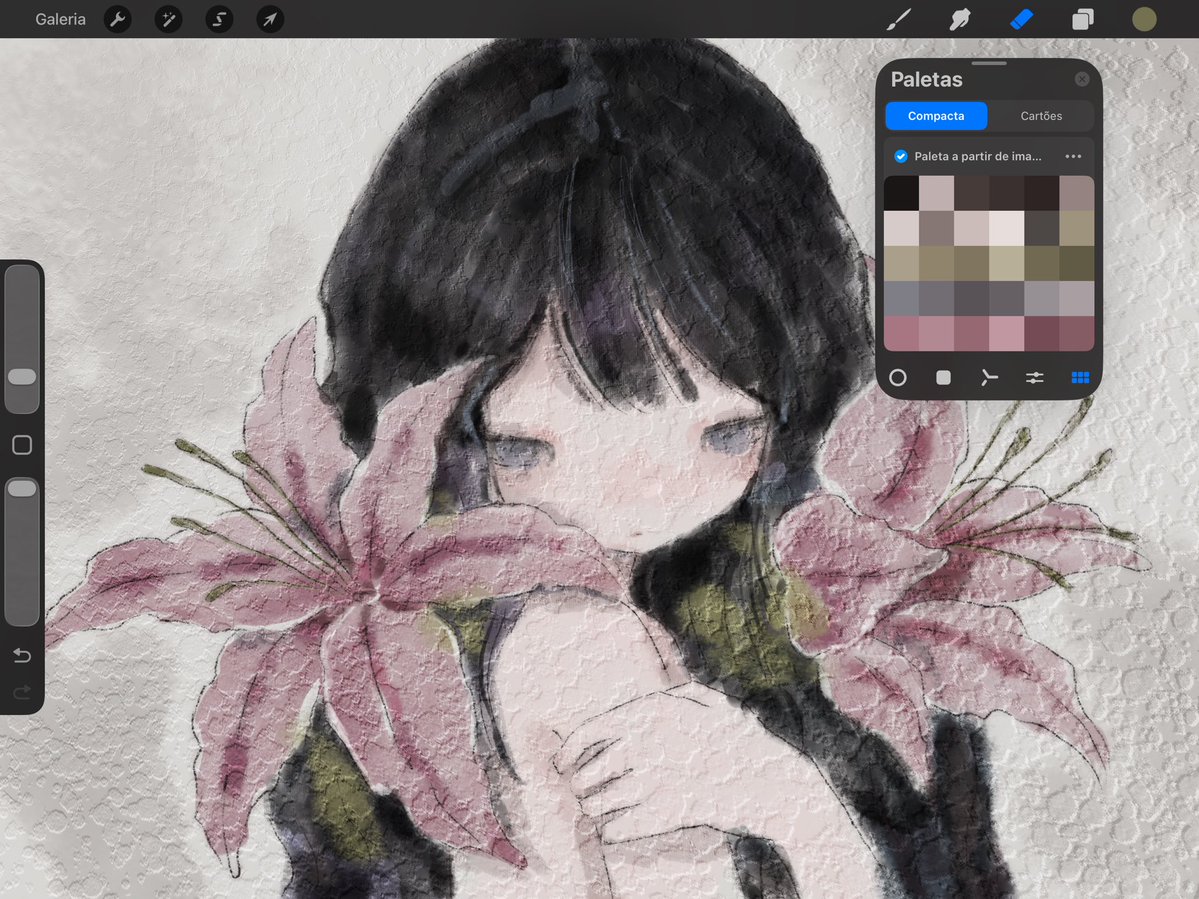Viewport: 1199px width, 899px height.
Task: Click the brush size slider handle
Action: pos(22,377)
